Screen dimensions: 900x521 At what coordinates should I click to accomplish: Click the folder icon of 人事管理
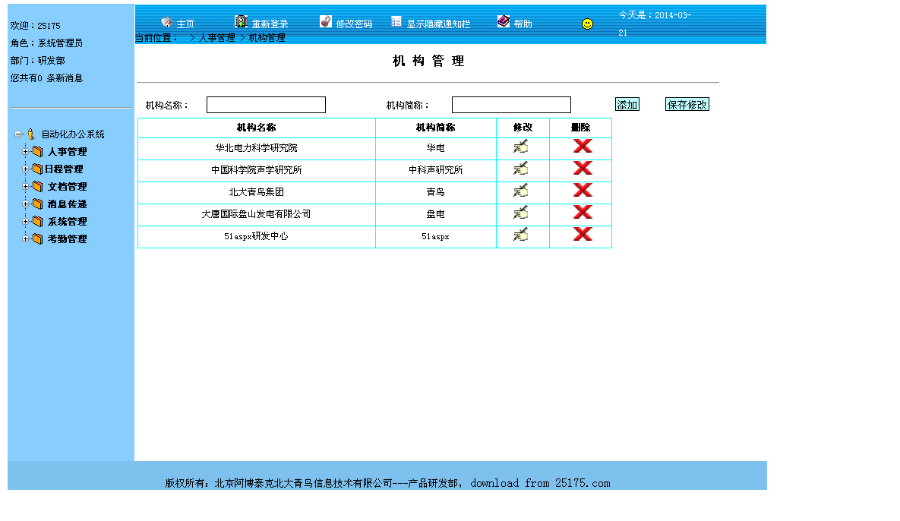coord(38,151)
